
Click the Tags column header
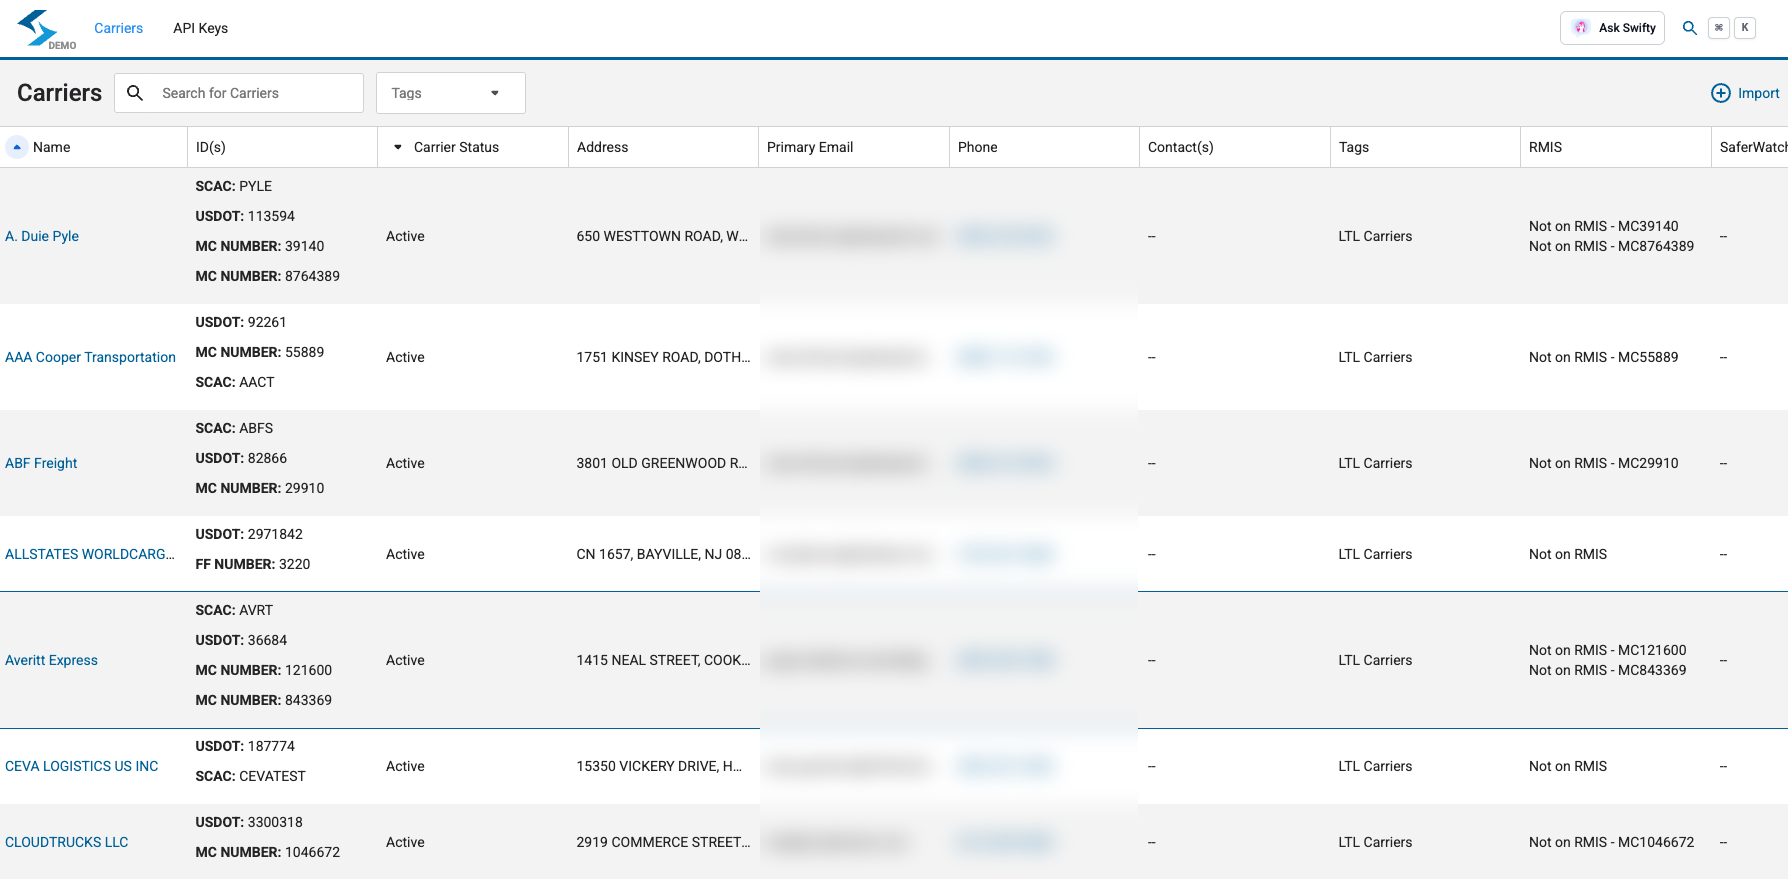click(x=1354, y=147)
